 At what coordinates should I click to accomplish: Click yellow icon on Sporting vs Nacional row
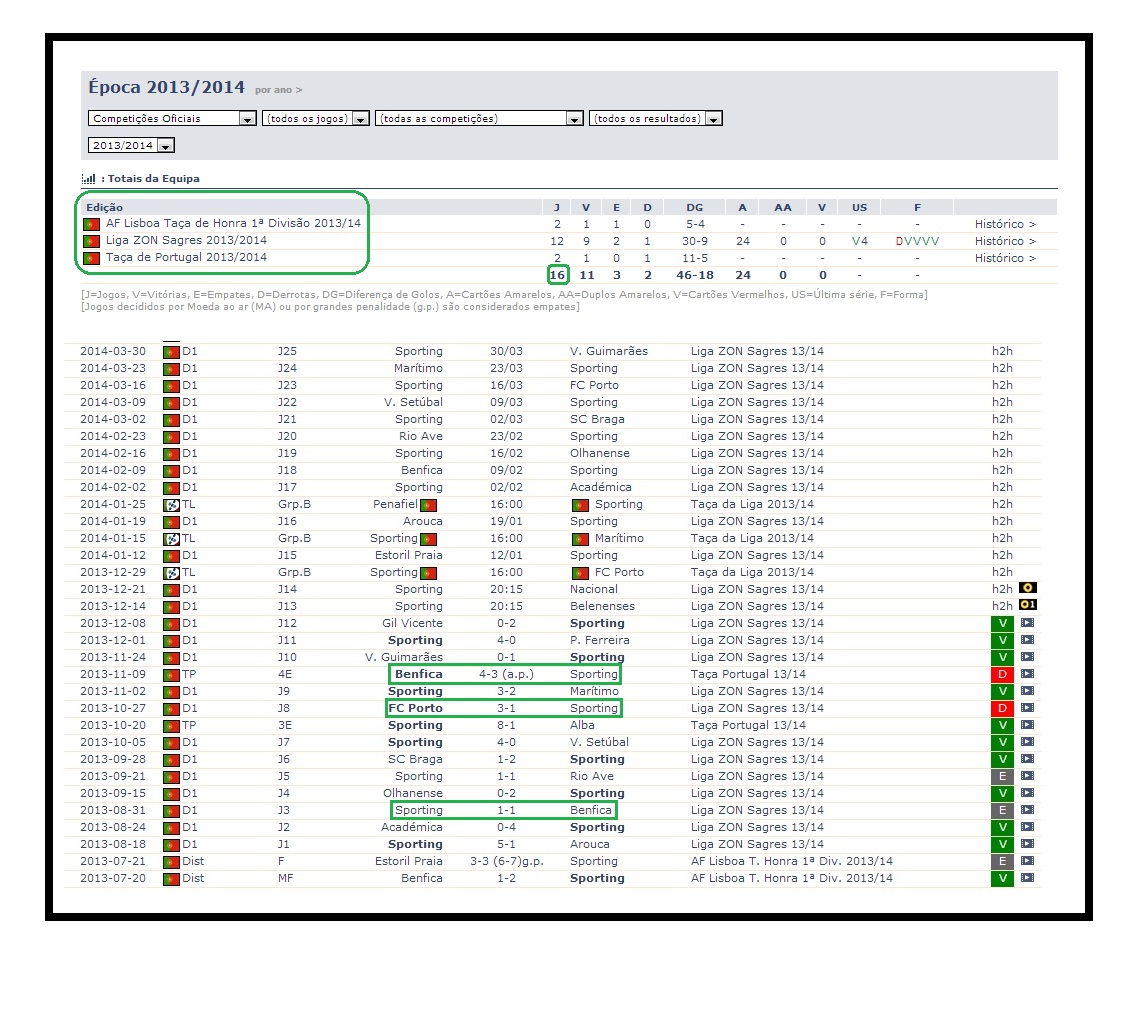[x=1028, y=587]
